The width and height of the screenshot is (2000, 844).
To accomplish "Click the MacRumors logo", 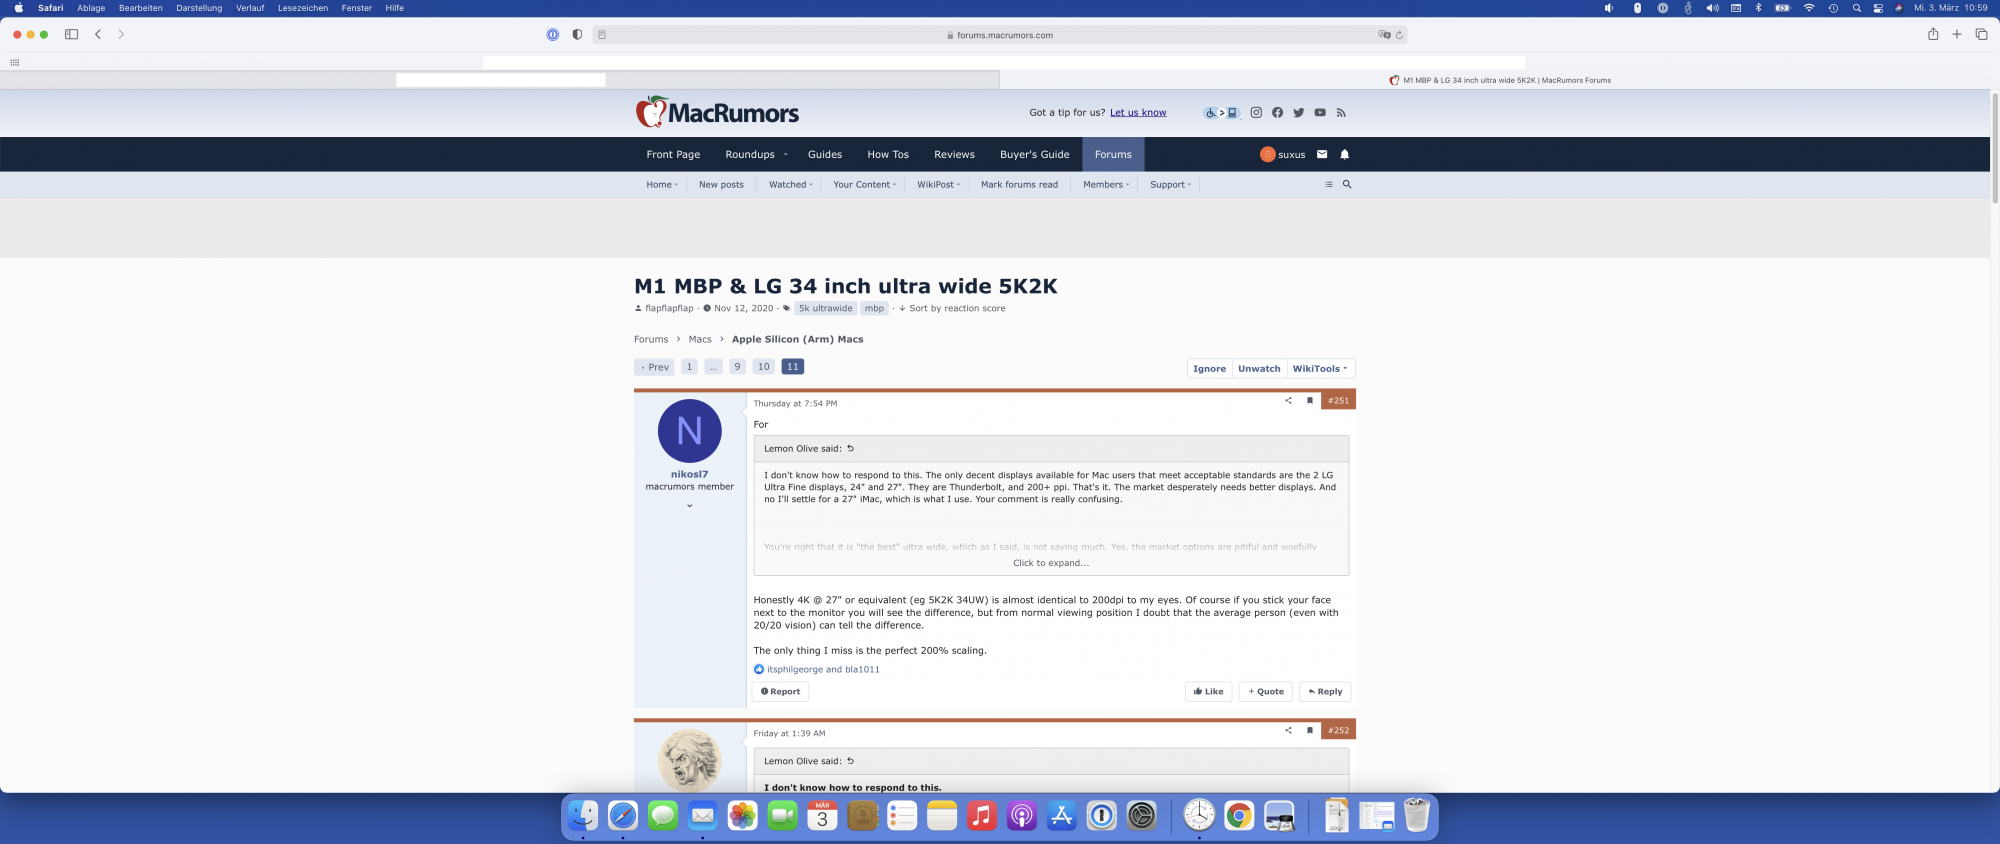I will (717, 112).
